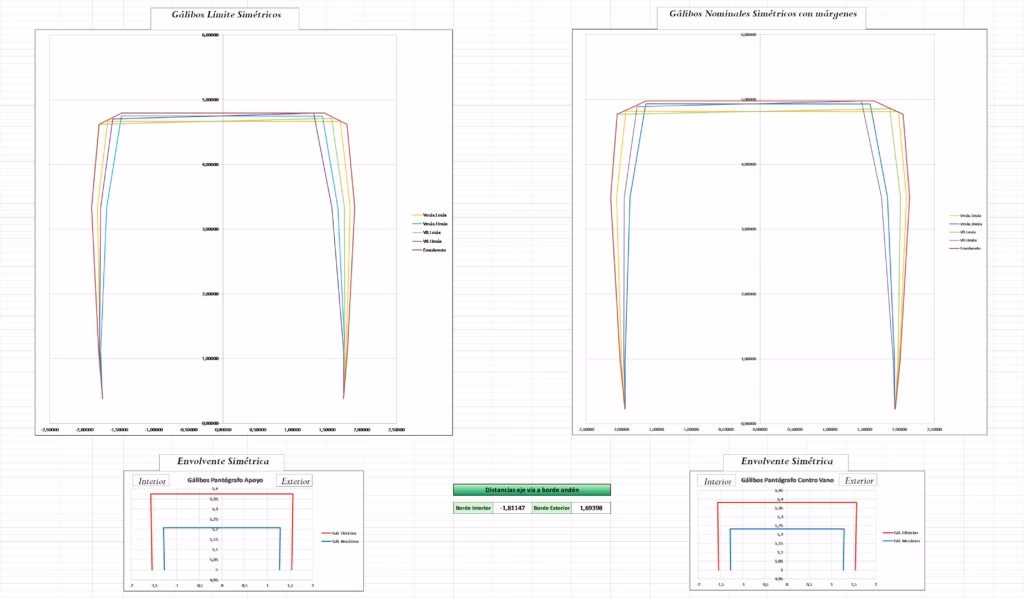Click the 'Gálibos Pantógrafo Apoyo' chart title
The width and height of the screenshot is (1024, 598).
click(x=224, y=480)
